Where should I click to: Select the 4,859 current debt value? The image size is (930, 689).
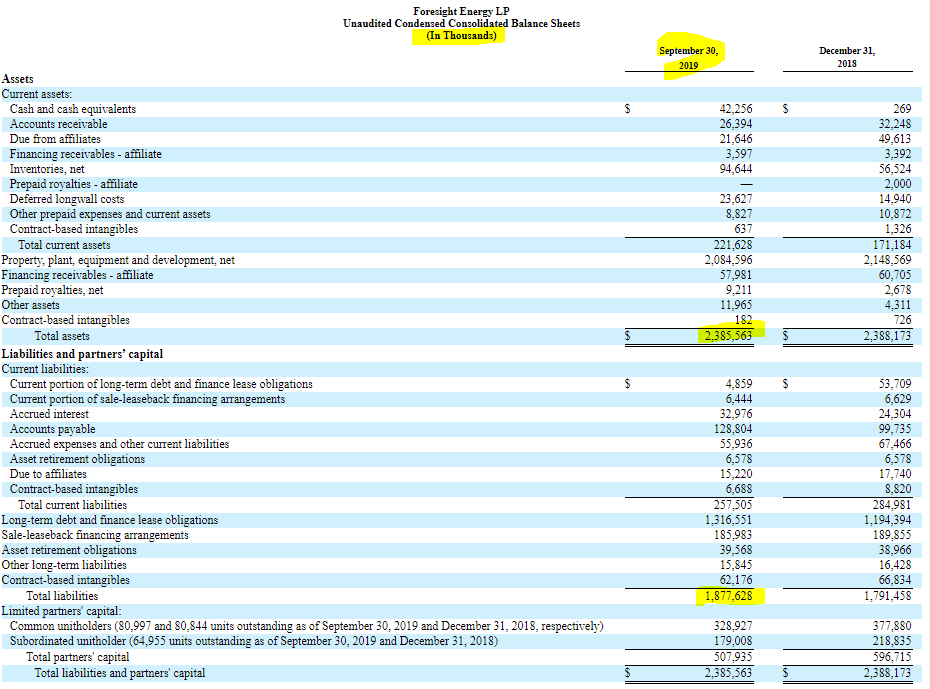738,384
